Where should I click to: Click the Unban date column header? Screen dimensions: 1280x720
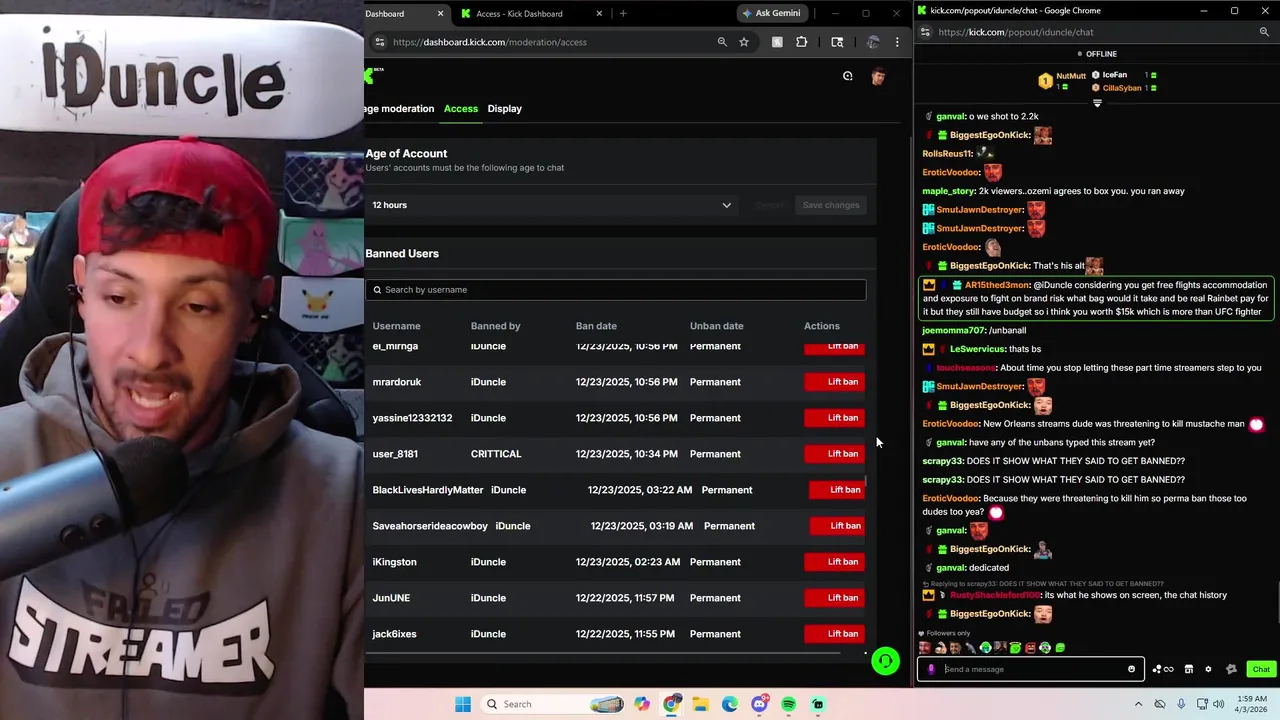[x=717, y=326]
